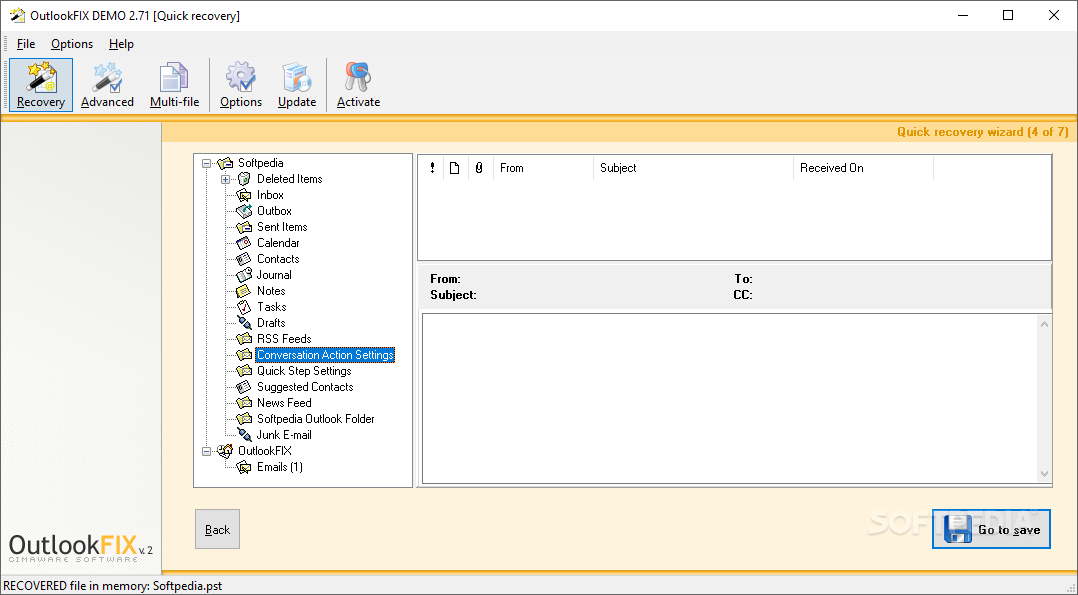Open the File menu
Image resolution: width=1078 pixels, height=595 pixels.
(x=25, y=44)
